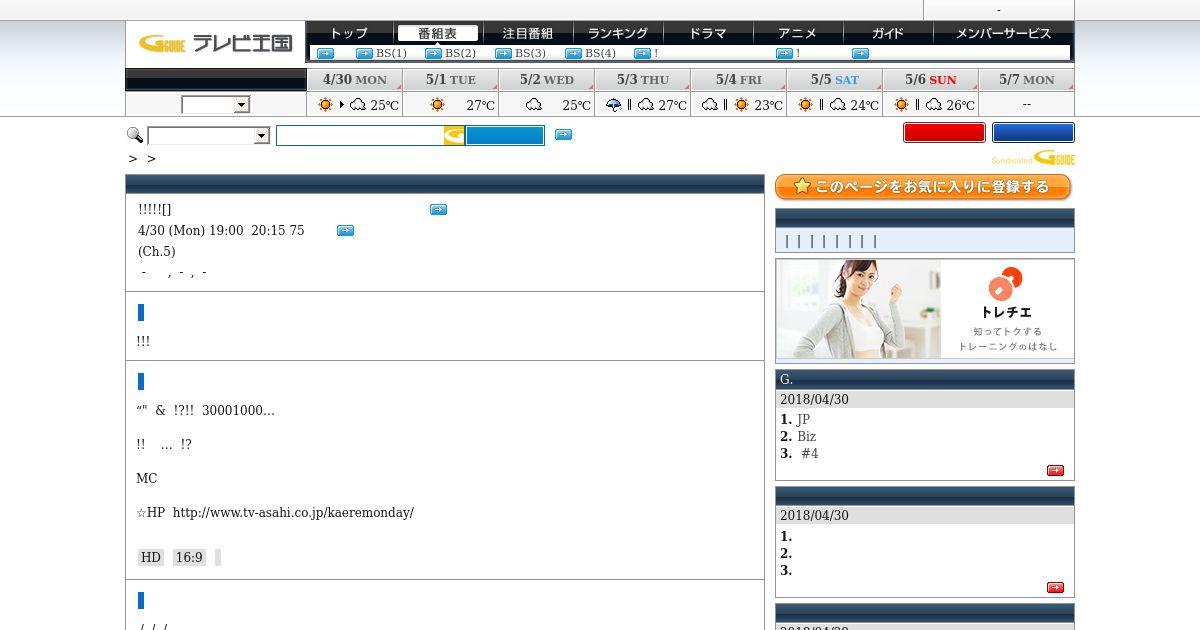Click red arrow in second 2018/04/30 ranking box
The height and width of the screenshot is (630, 1200).
point(1055,587)
